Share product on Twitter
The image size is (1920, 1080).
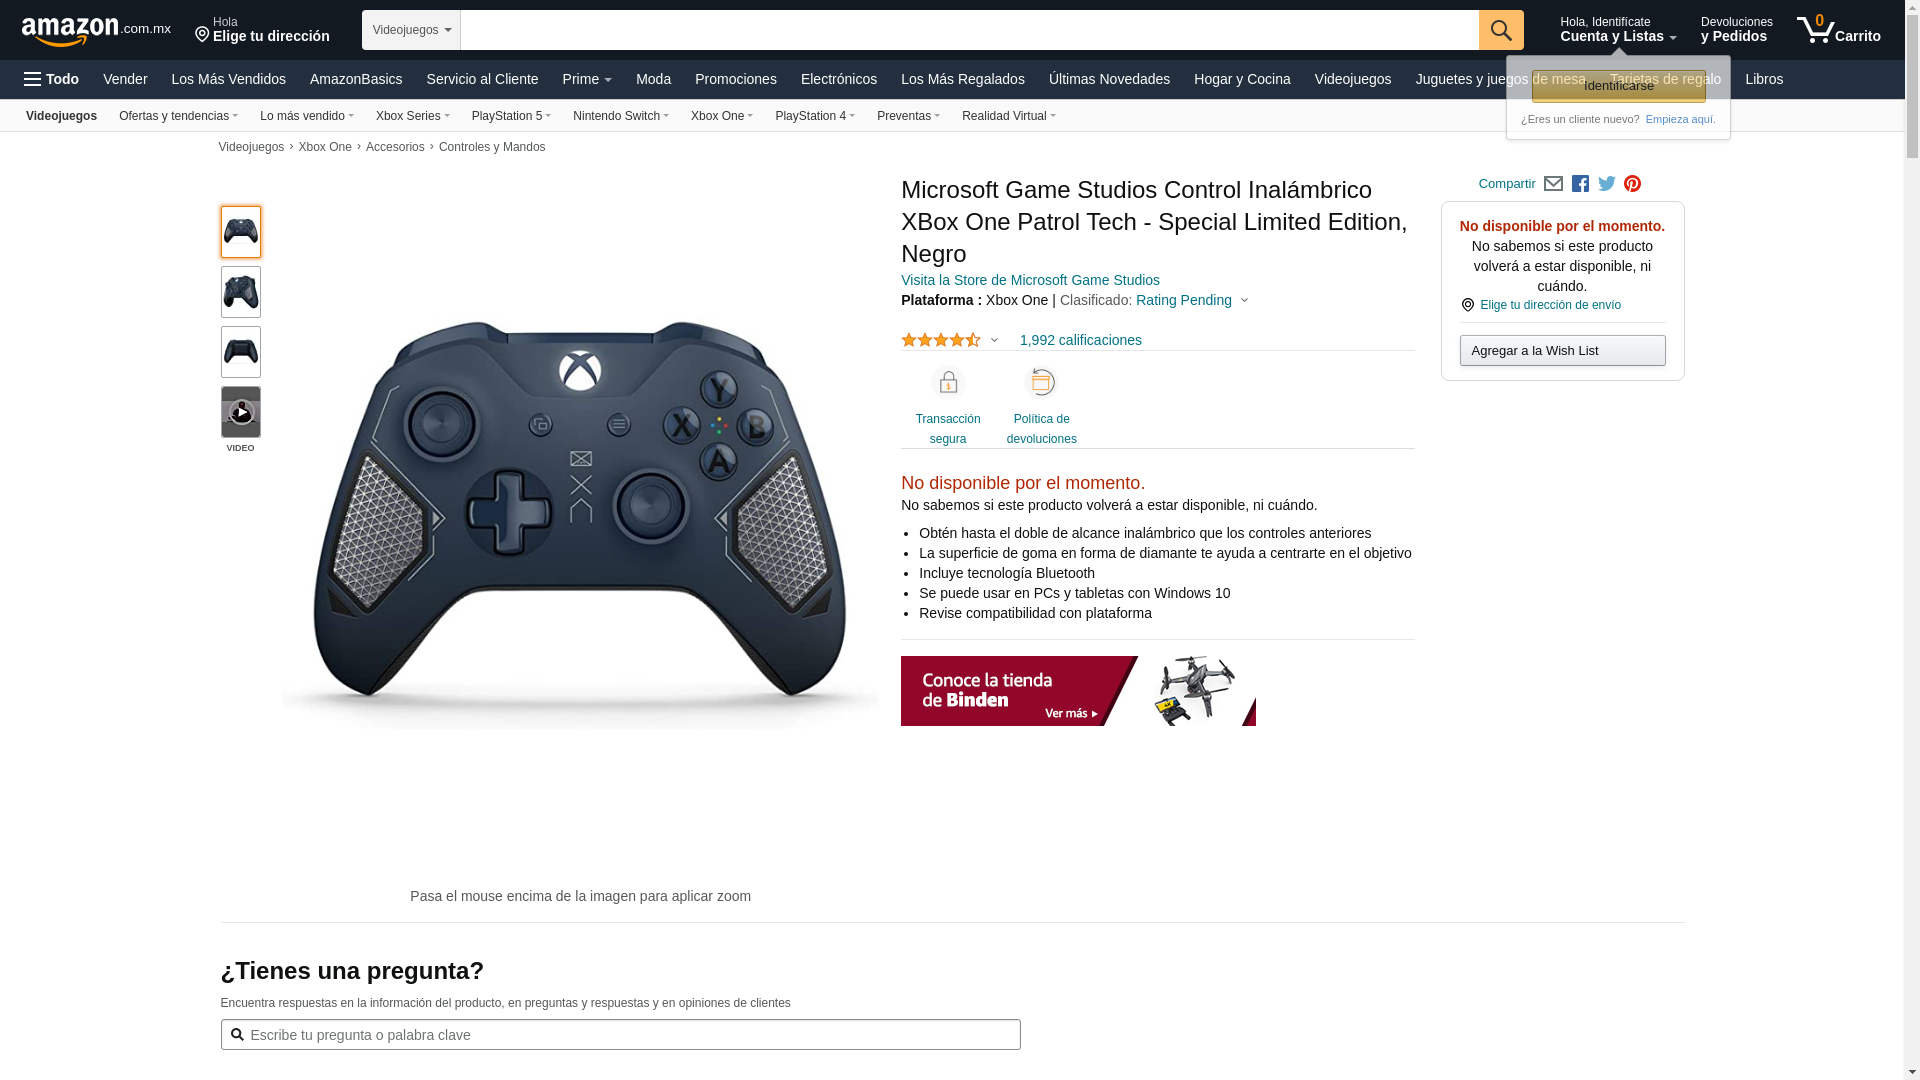tap(1607, 184)
